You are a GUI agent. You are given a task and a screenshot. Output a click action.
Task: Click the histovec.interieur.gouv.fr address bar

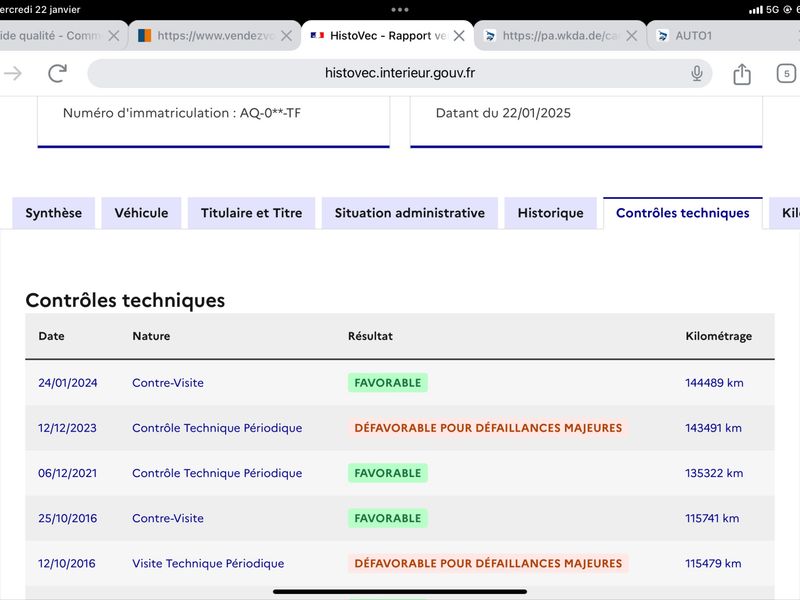(399, 73)
